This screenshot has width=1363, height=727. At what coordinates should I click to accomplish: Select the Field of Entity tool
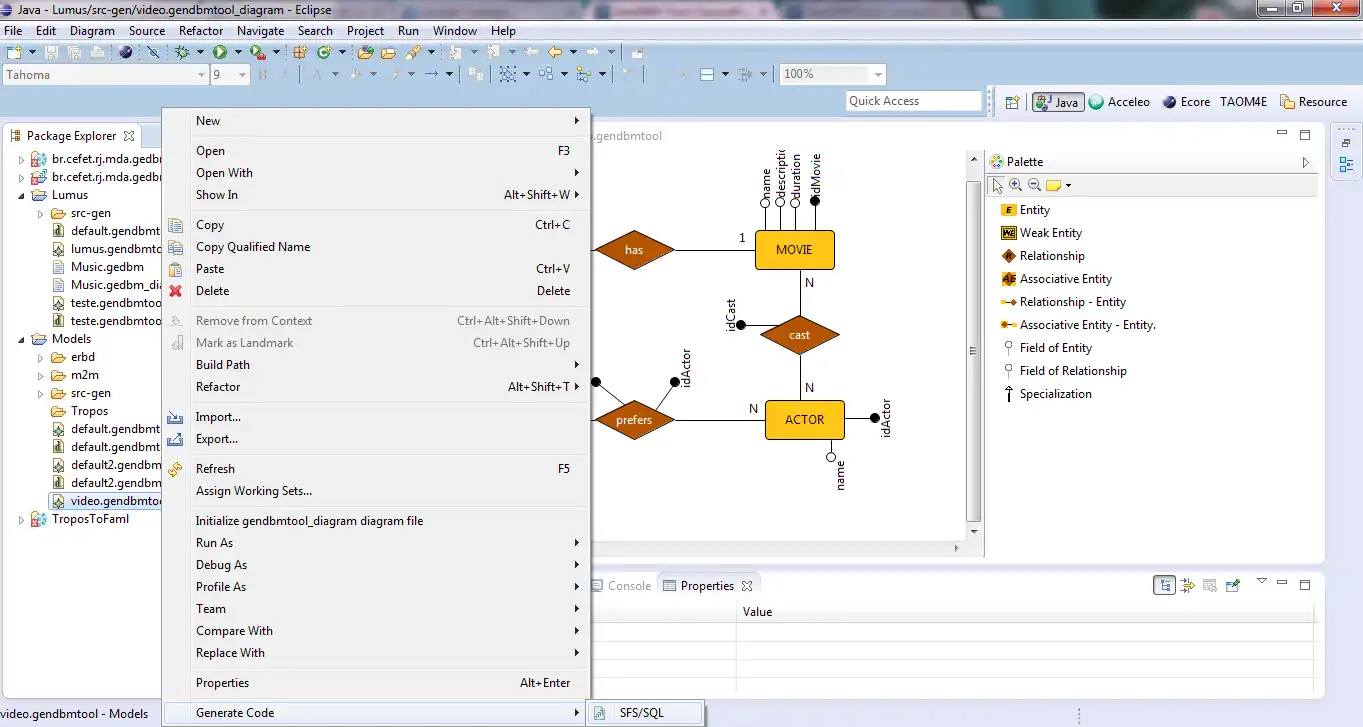1047,348
